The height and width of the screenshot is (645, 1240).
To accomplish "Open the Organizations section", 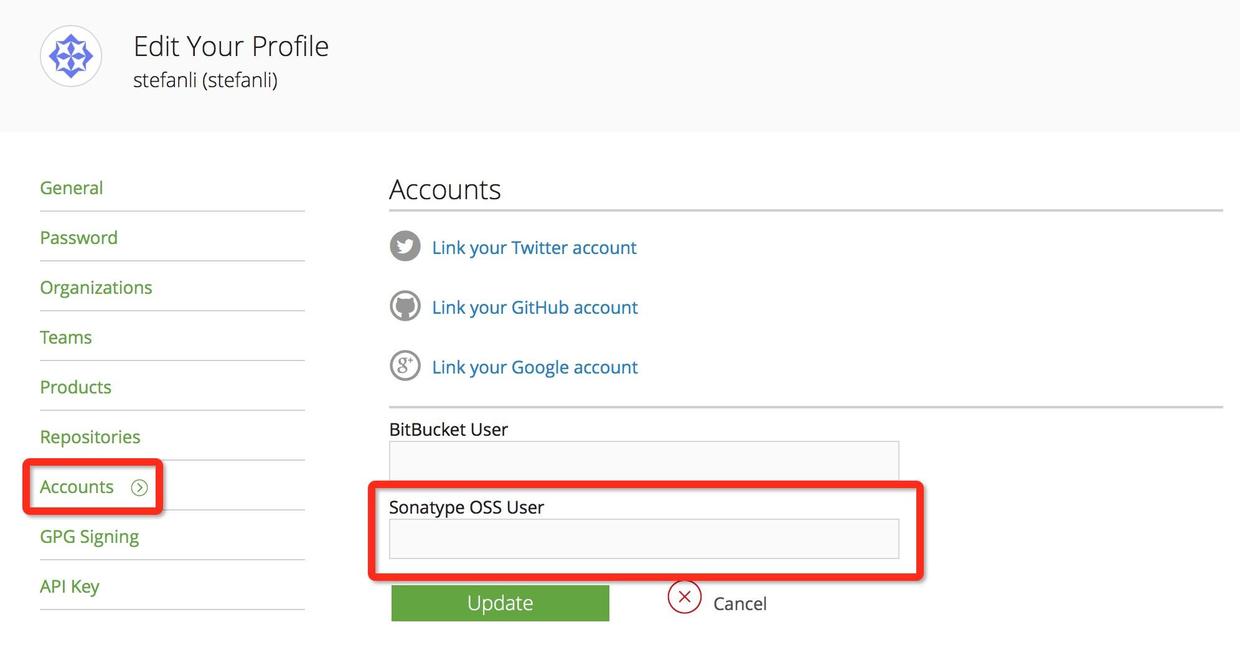I will click(x=96, y=288).
